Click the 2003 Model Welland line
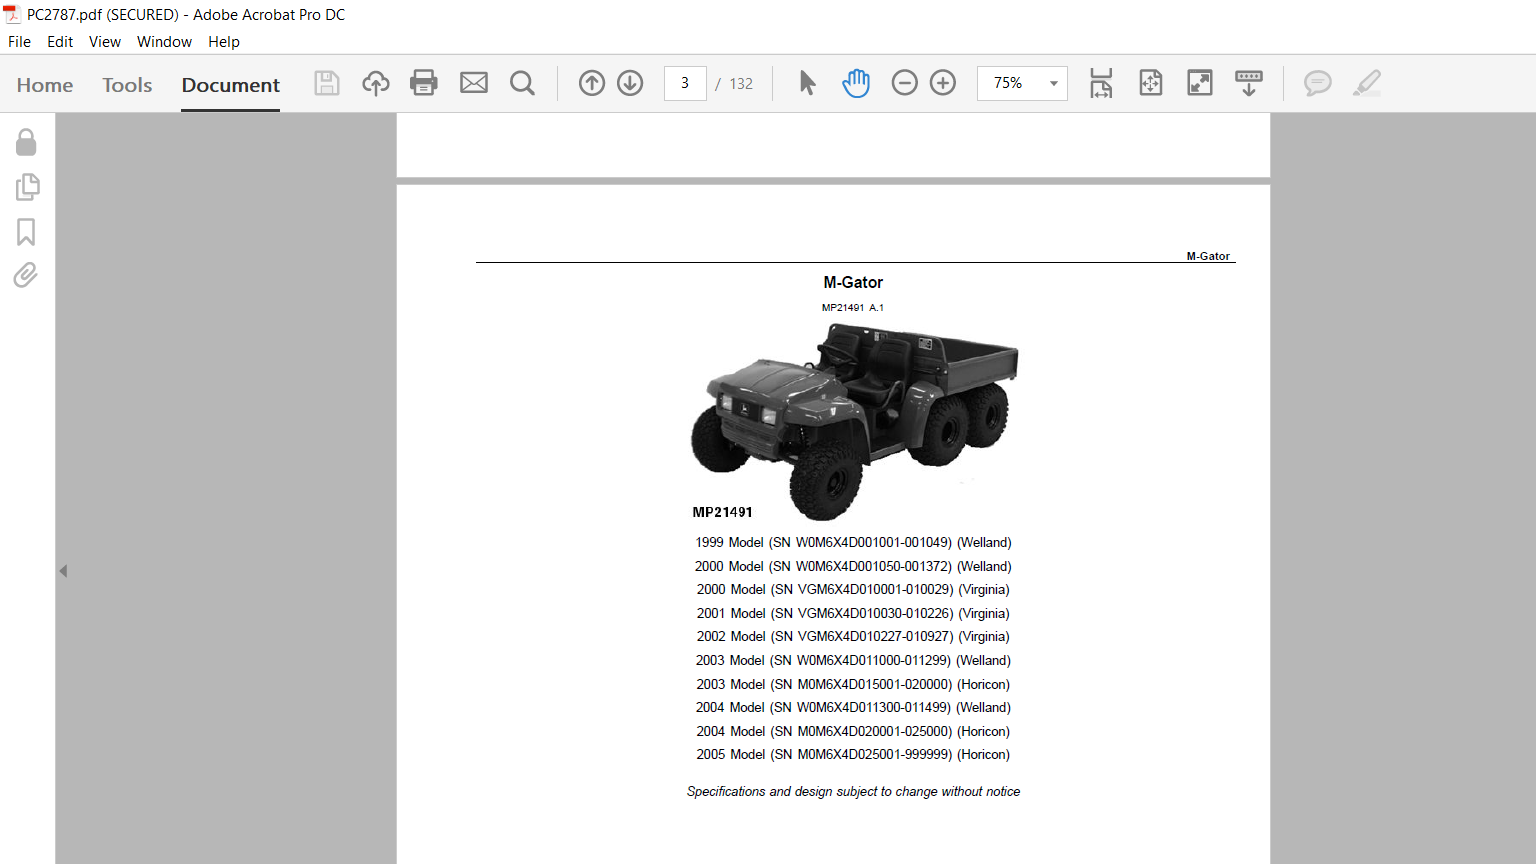 pyautogui.click(x=853, y=660)
